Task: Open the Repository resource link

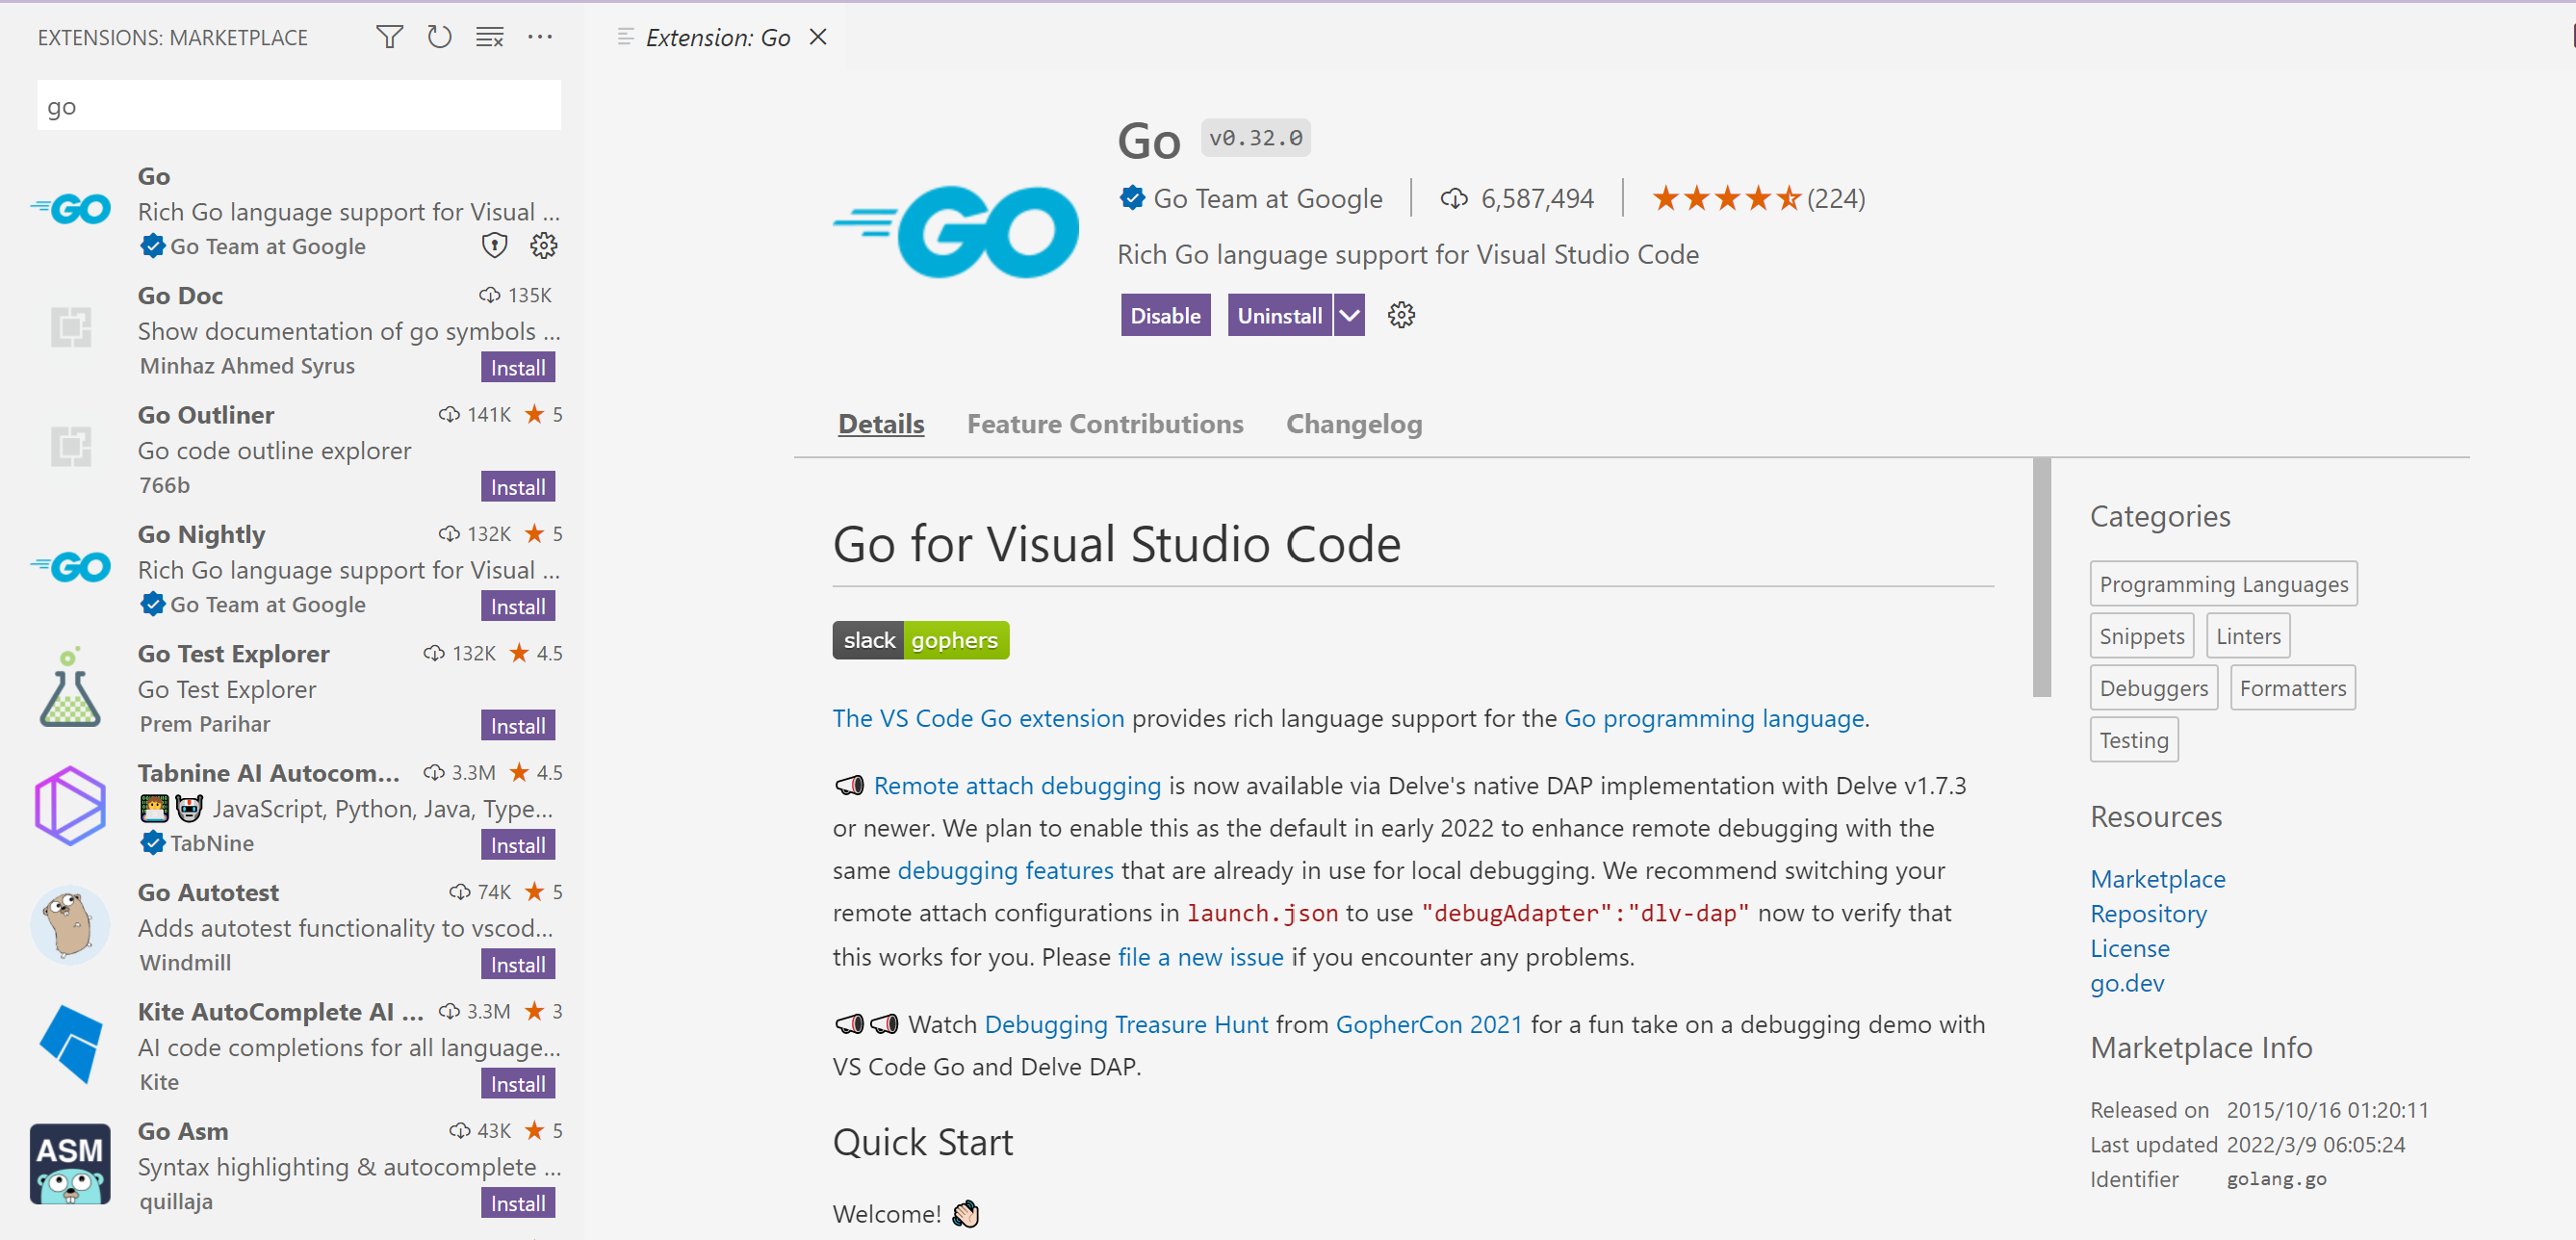Action: 2148,913
